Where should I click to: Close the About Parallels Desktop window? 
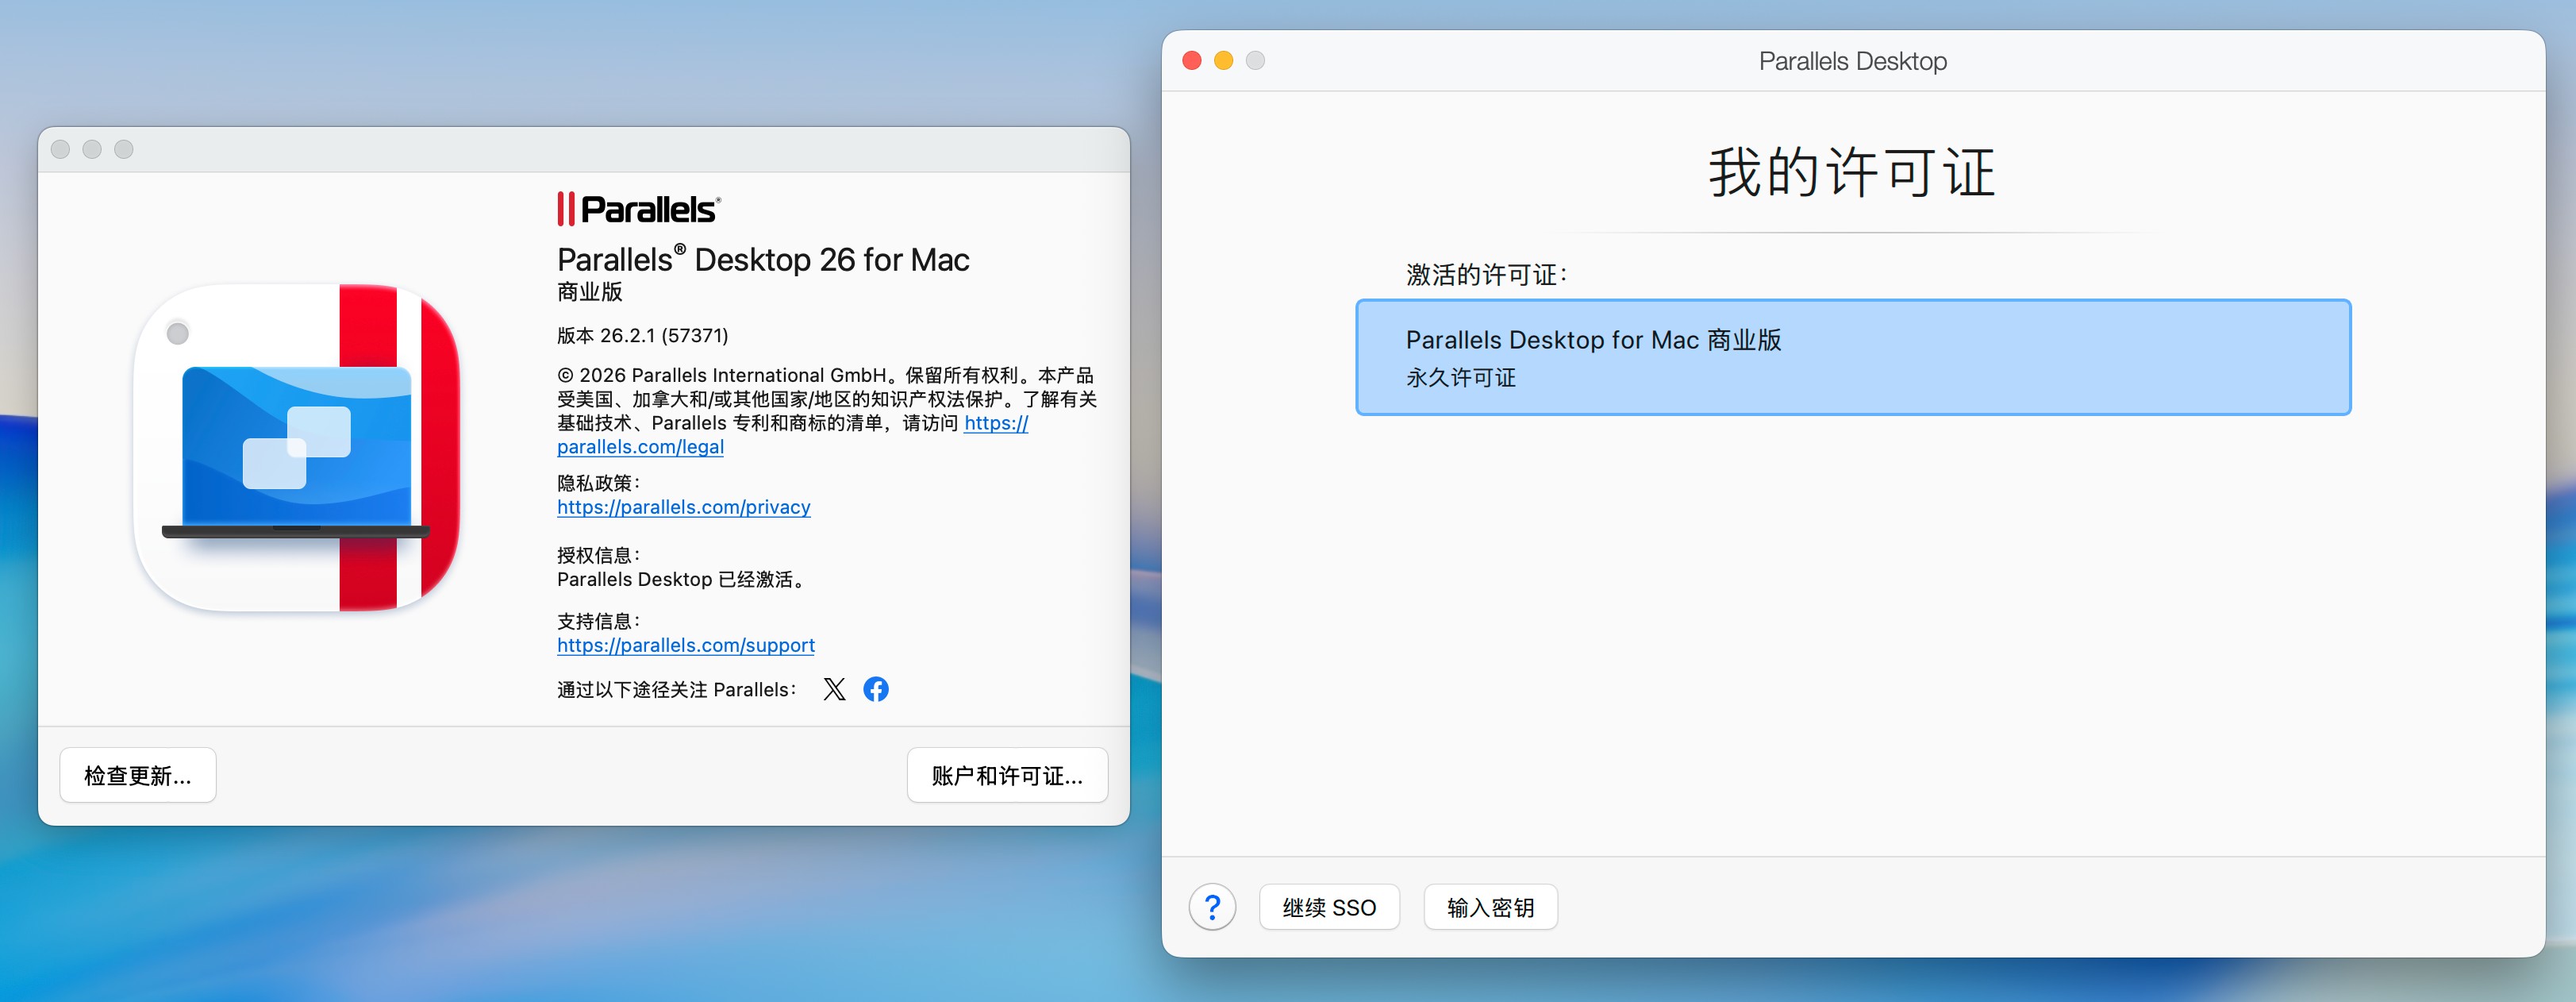click(x=60, y=149)
